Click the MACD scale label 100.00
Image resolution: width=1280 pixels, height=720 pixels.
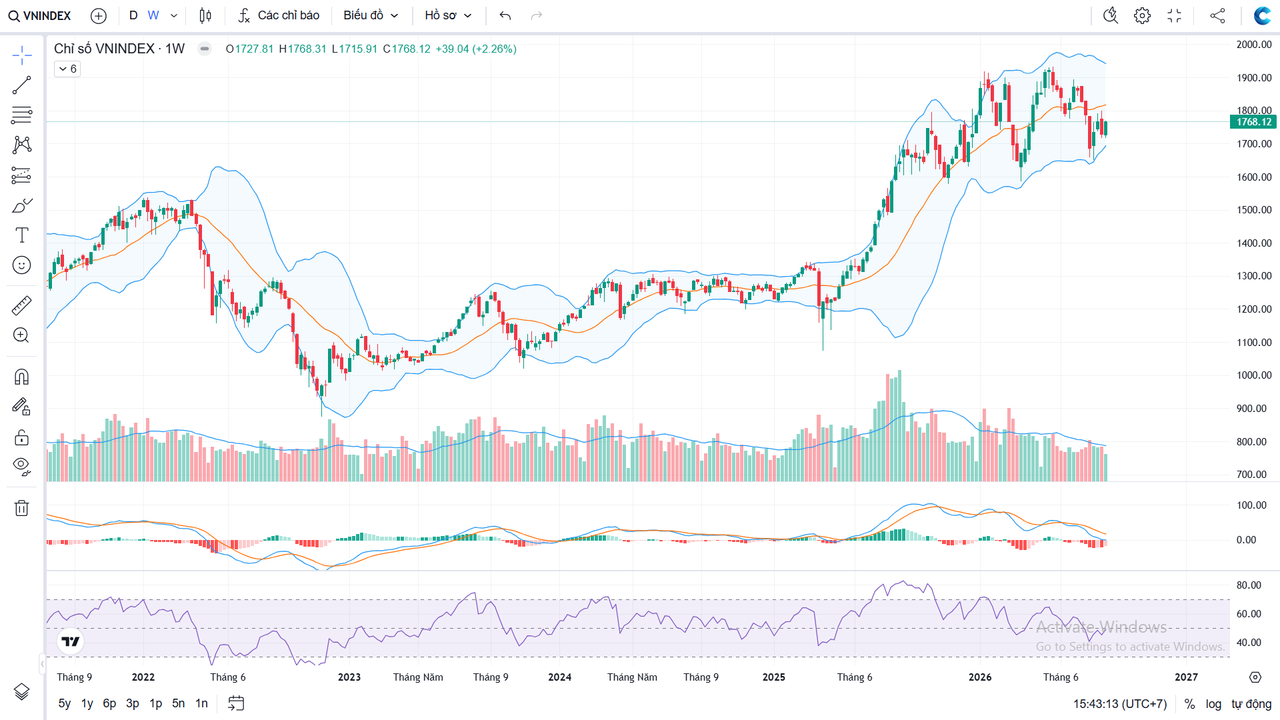tap(1250, 505)
